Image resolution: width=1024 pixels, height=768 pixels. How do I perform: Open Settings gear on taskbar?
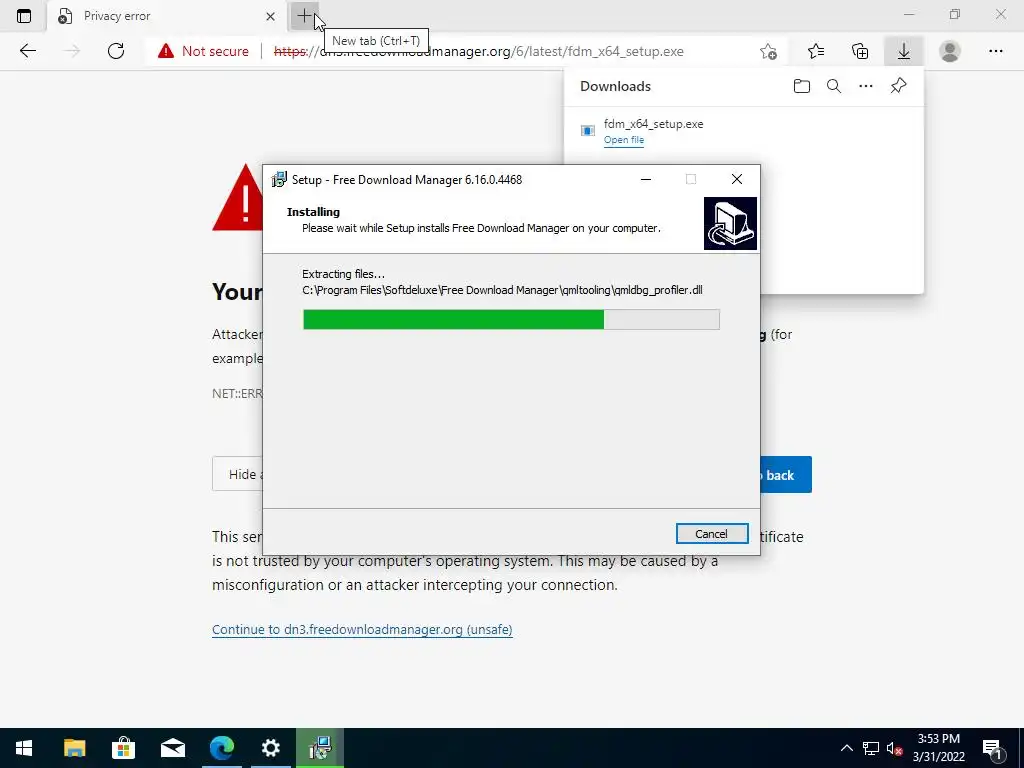click(x=270, y=748)
